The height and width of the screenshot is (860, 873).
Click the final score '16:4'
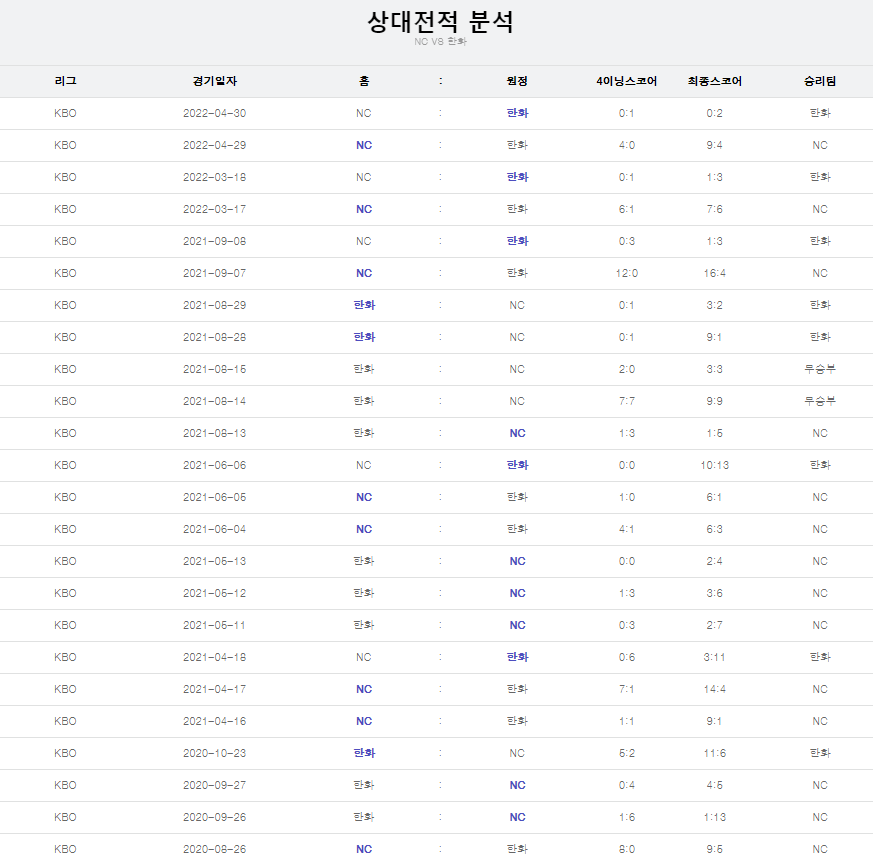click(x=714, y=273)
